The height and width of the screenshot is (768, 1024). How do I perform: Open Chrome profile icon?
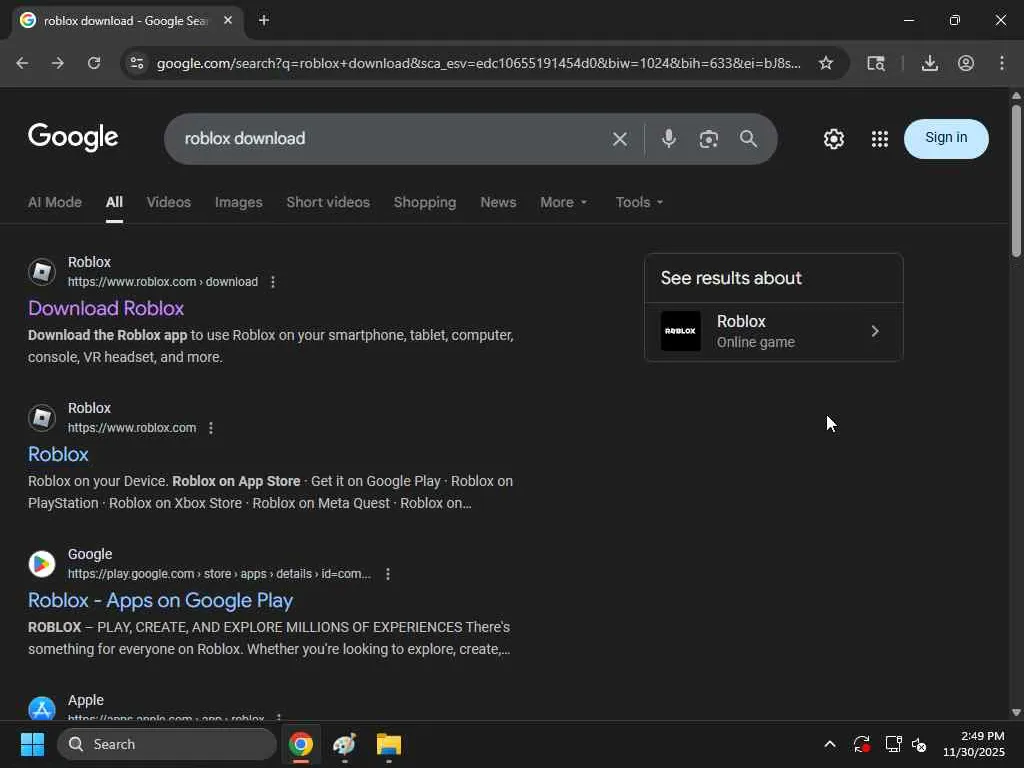tap(966, 63)
